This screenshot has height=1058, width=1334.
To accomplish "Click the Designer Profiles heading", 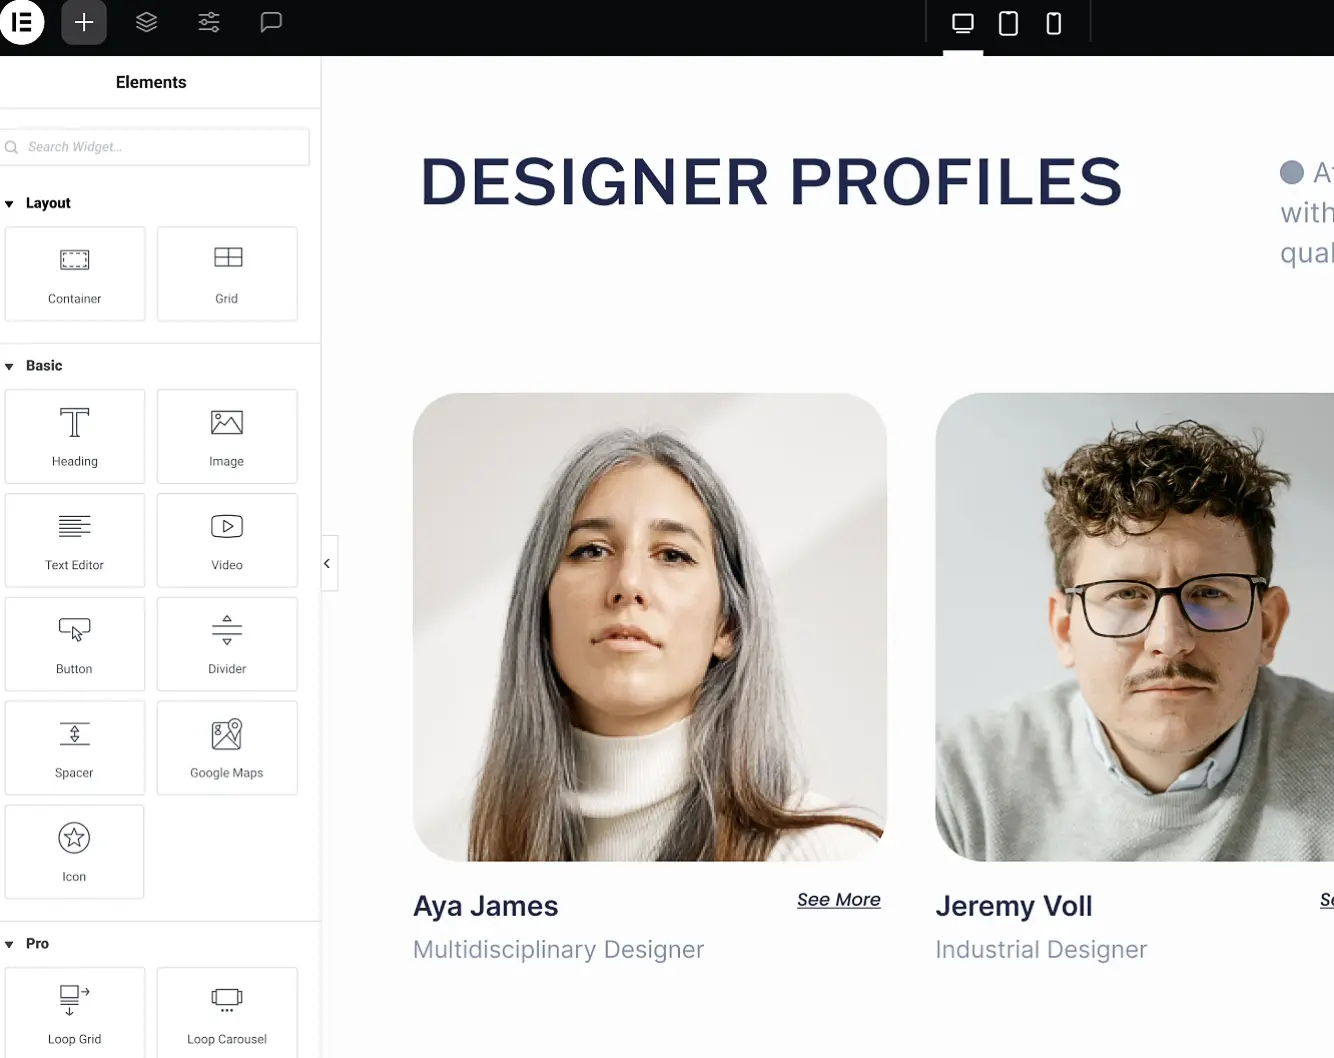I will [771, 182].
